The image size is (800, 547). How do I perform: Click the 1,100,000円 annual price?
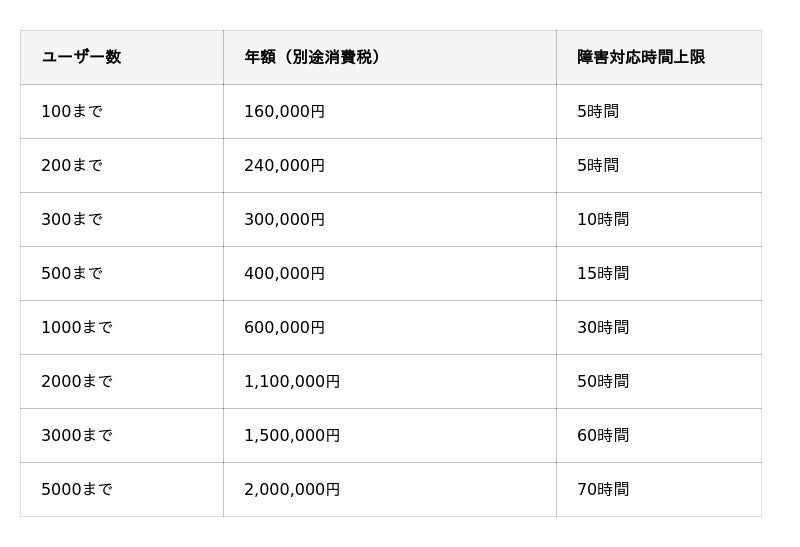click(292, 381)
